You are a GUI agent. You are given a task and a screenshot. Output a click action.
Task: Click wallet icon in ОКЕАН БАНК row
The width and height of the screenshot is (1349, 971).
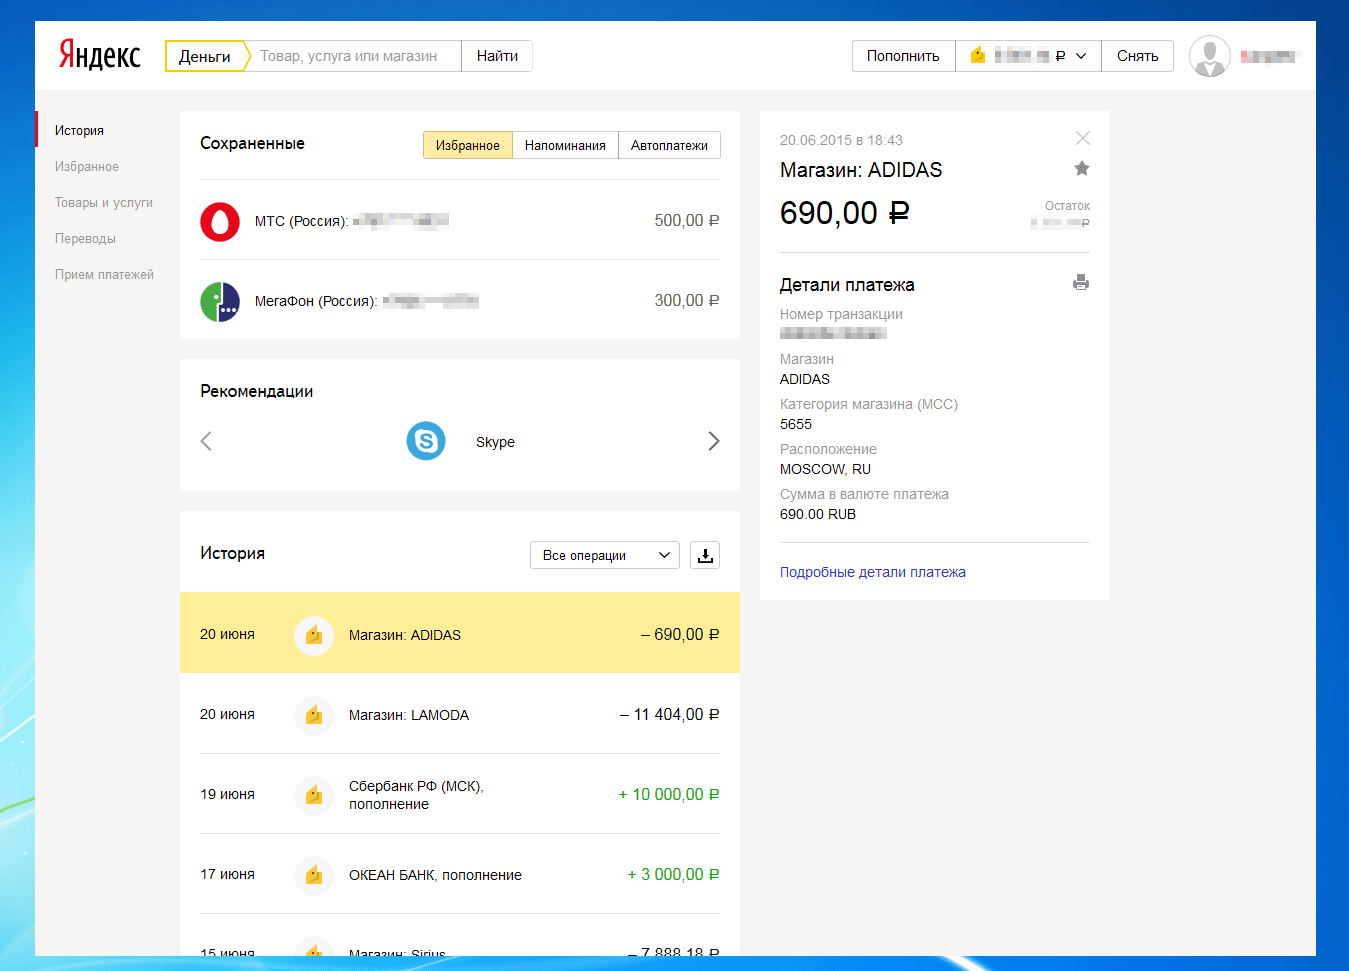(x=314, y=875)
